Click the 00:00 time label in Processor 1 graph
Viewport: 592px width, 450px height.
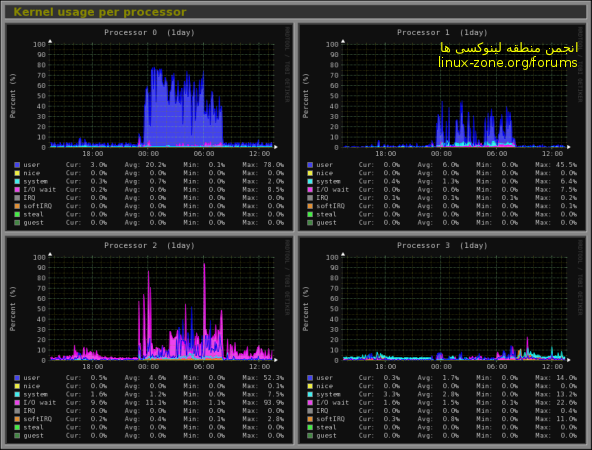point(441,154)
